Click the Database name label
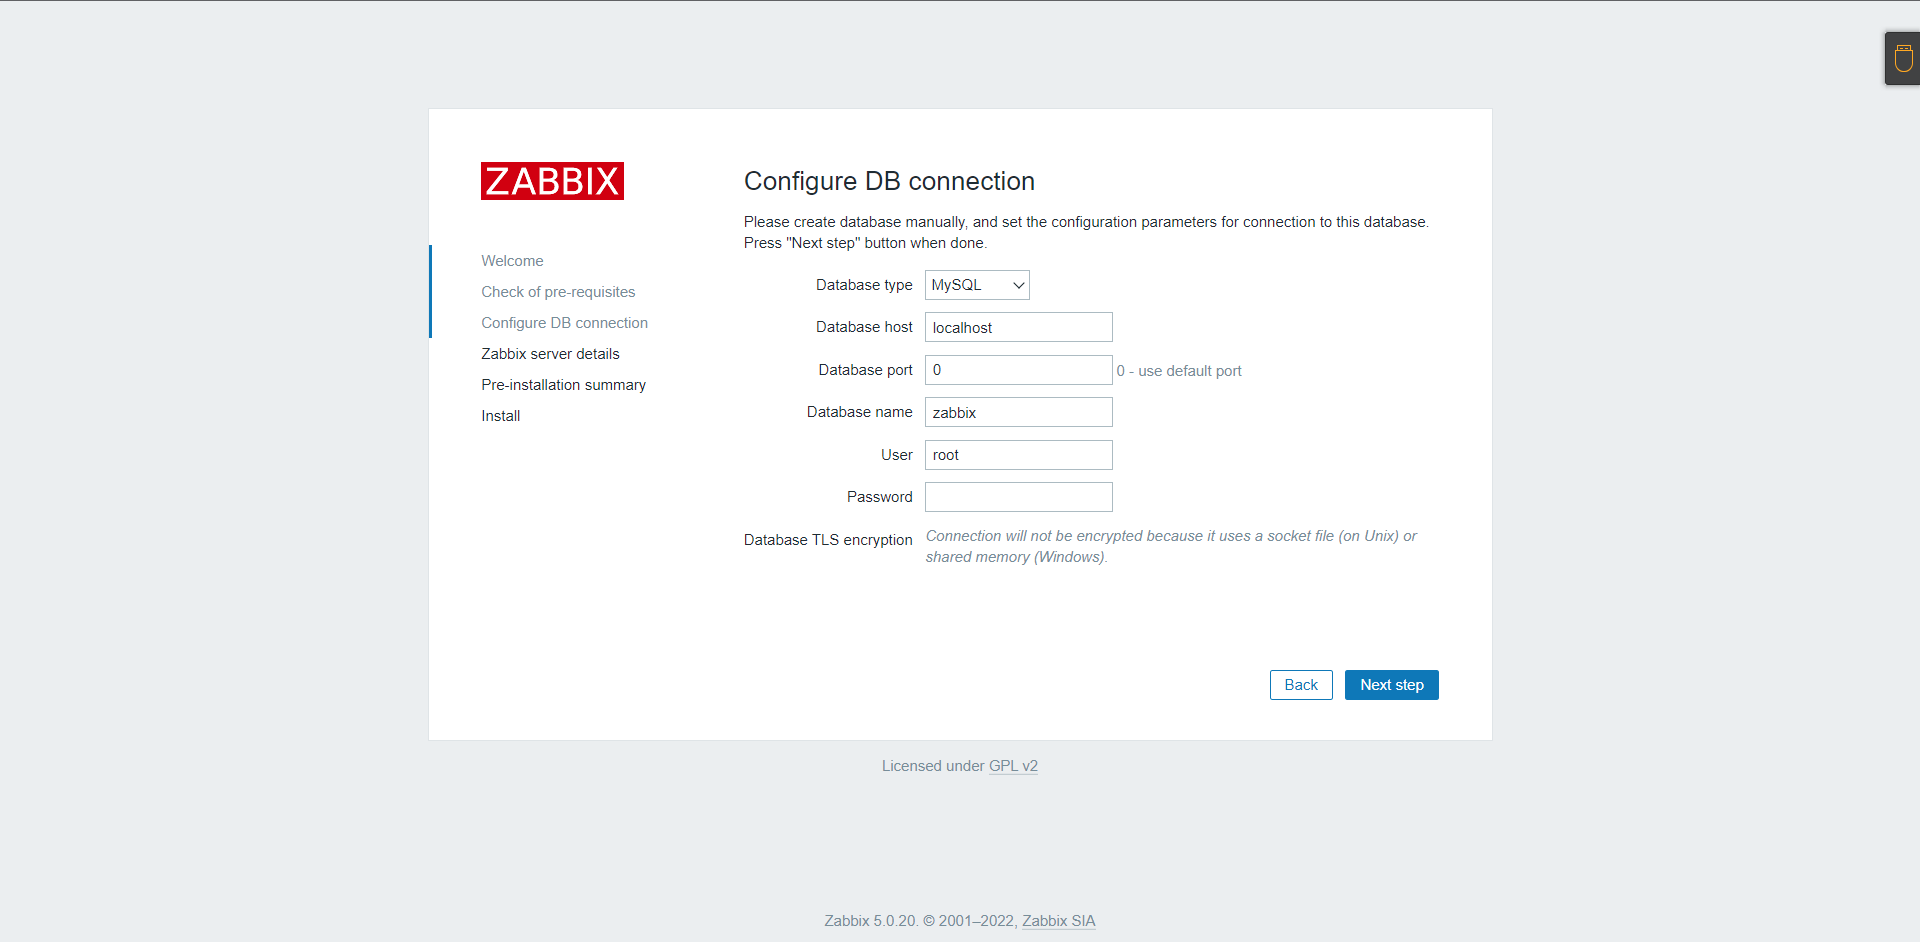Image resolution: width=1920 pixels, height=942 pixels. click(859, 412)
